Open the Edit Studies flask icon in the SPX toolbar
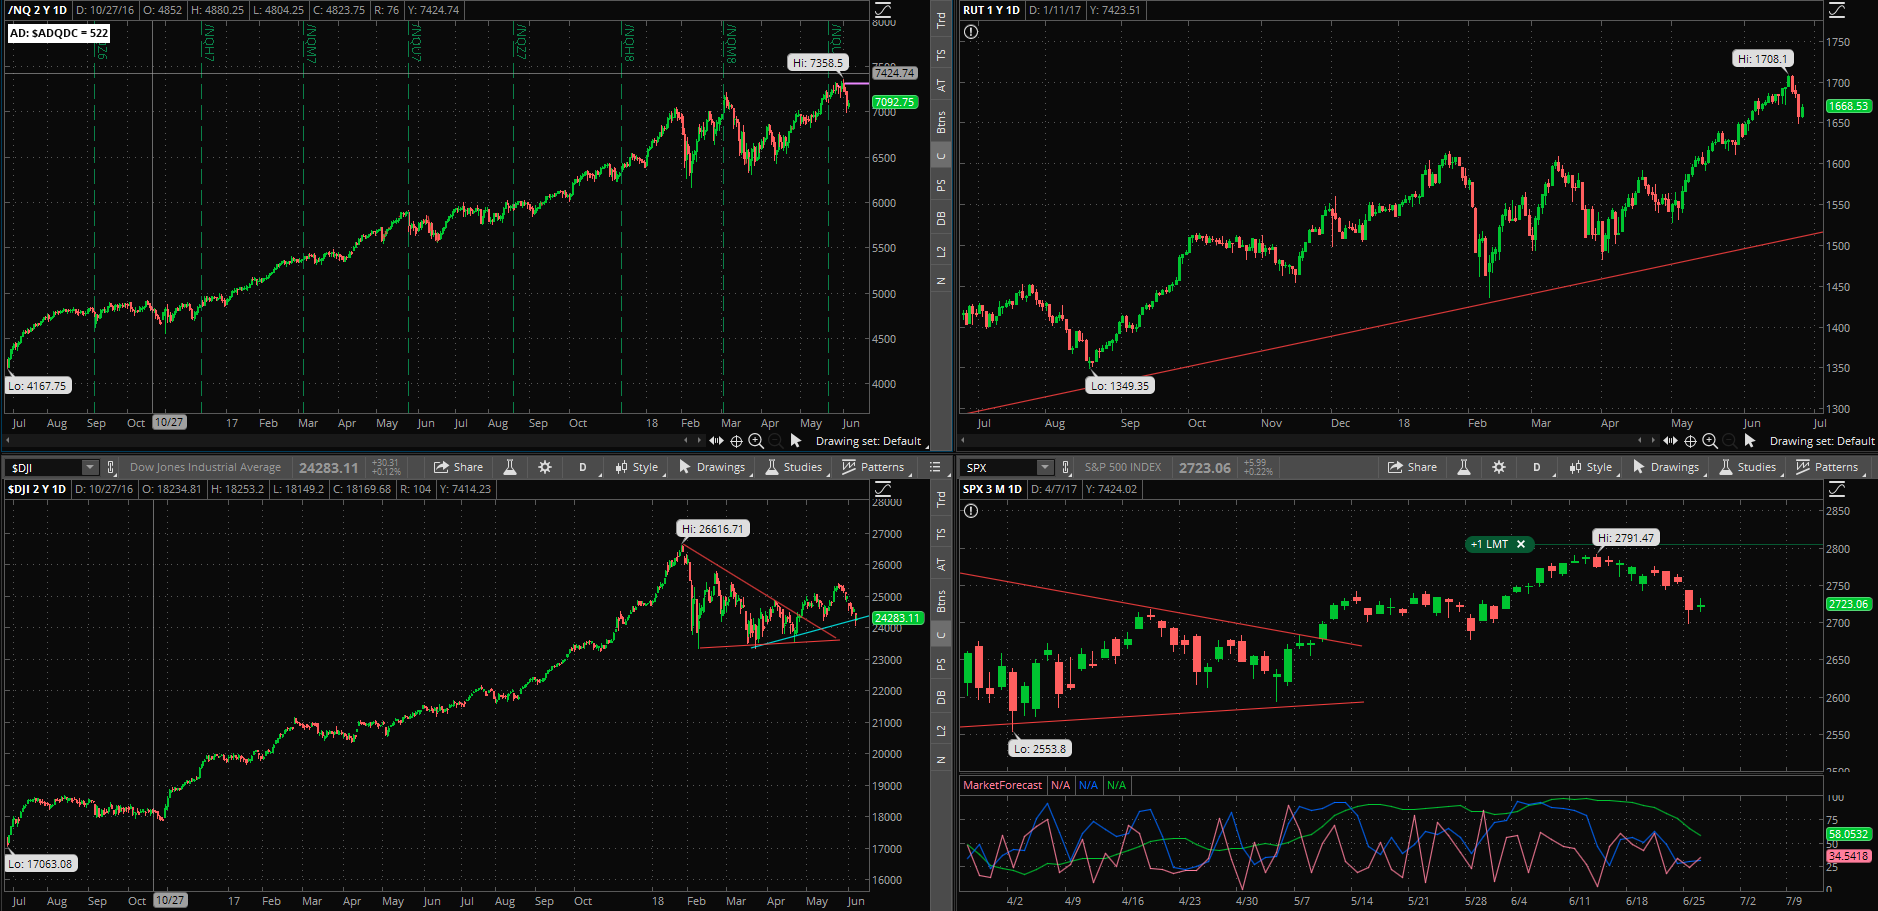This screenshot has height=911, width=1878. (x=1463, y=467)
